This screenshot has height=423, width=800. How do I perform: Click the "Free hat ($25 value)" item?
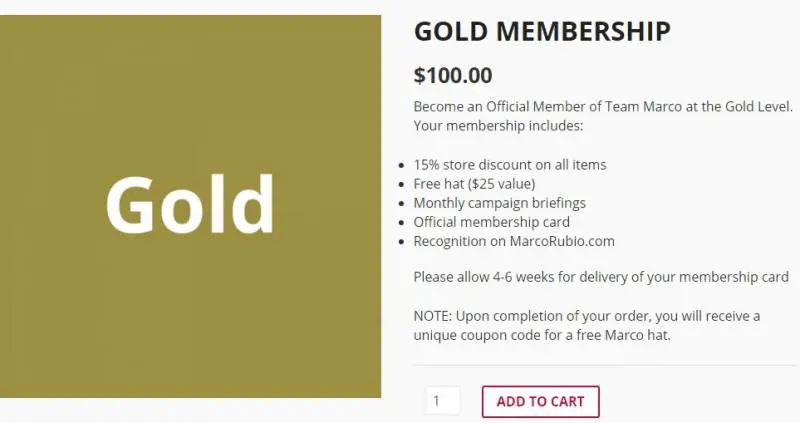[x=474, y=184]
